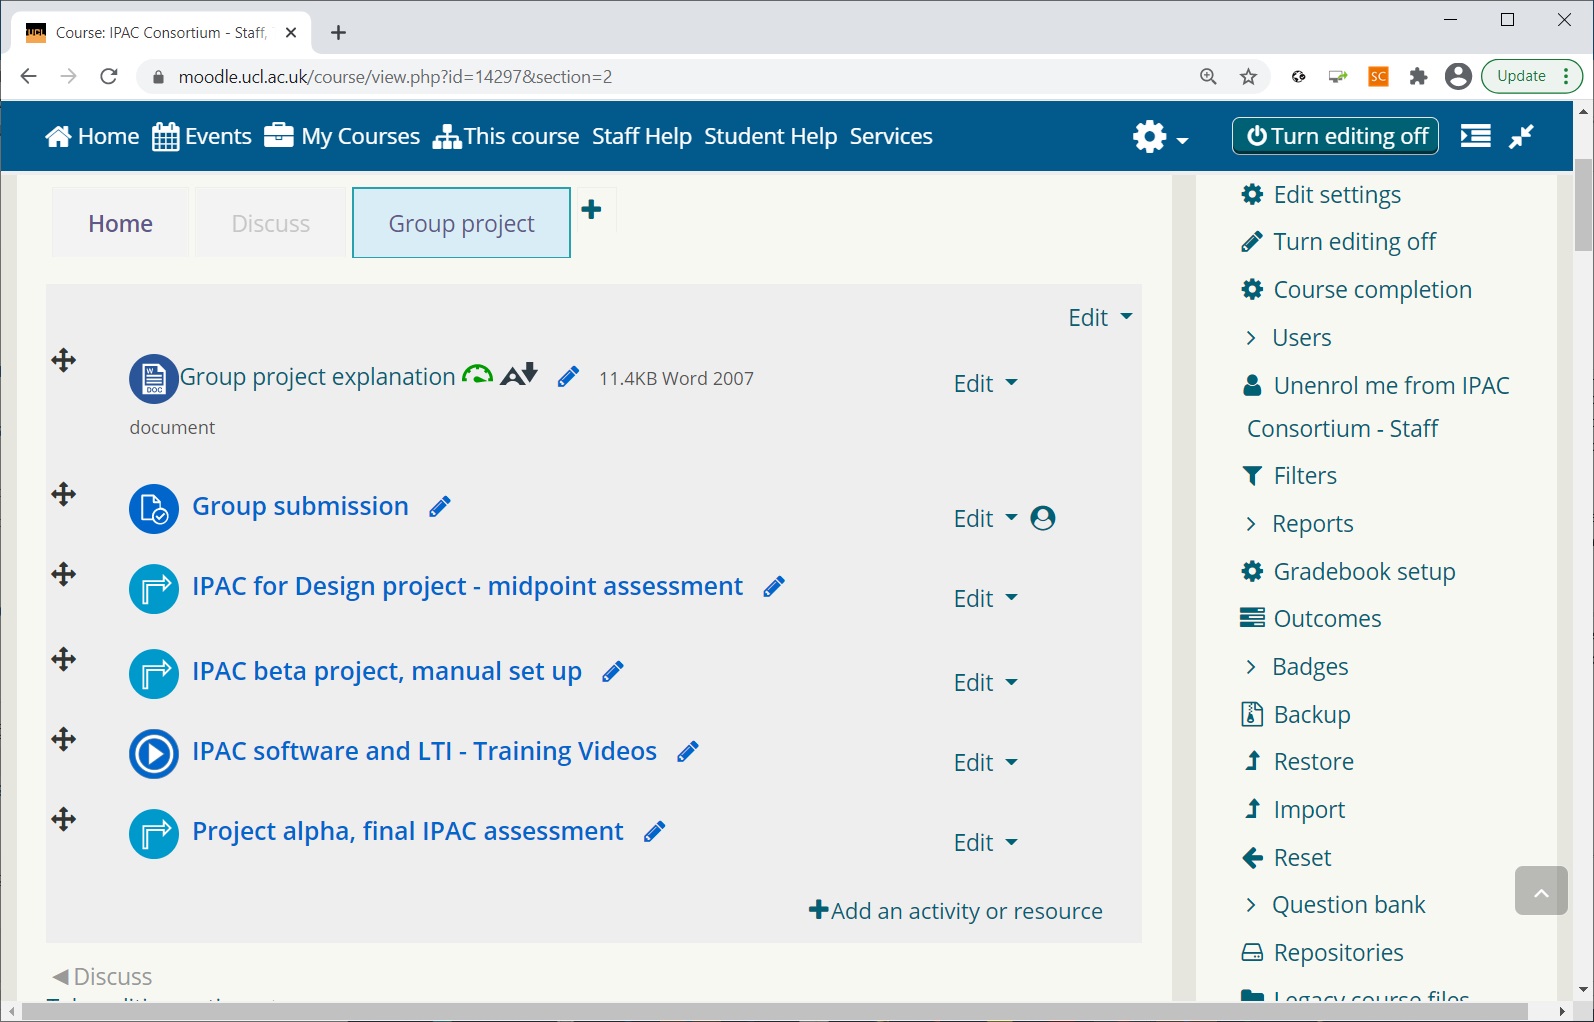This screenshot has width=1594, height=1022.
Task: Click the move handle for Project alpha assessment
Action: (x=64, y=819)
